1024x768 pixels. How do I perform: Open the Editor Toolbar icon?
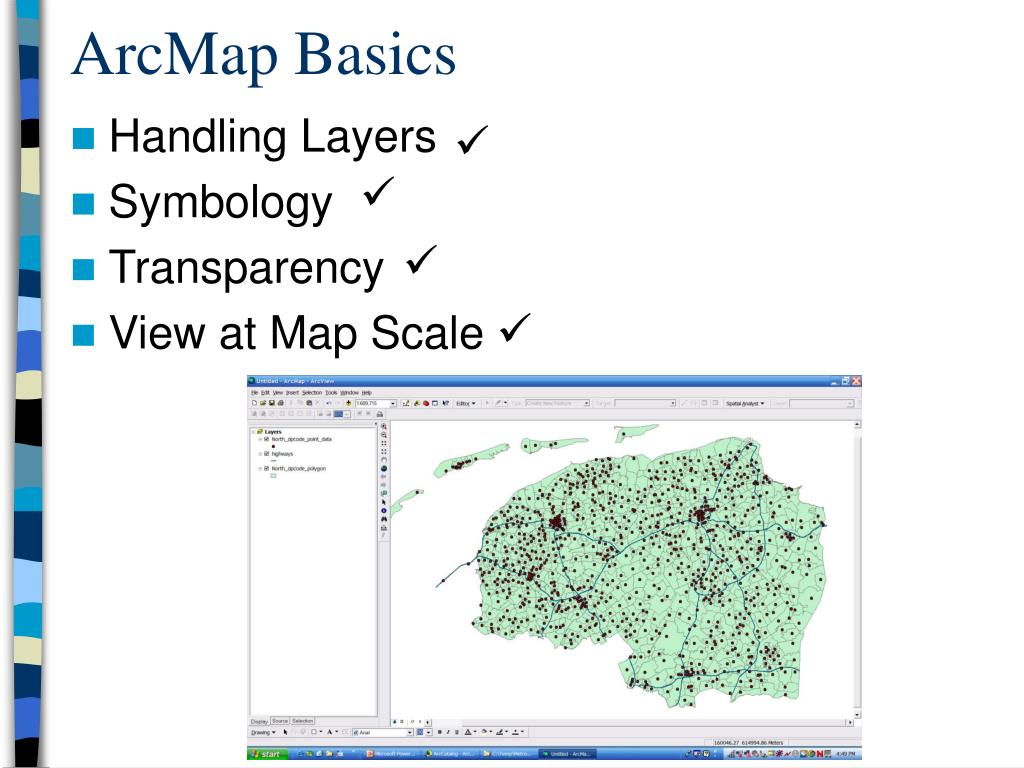[x=406, y=403]
